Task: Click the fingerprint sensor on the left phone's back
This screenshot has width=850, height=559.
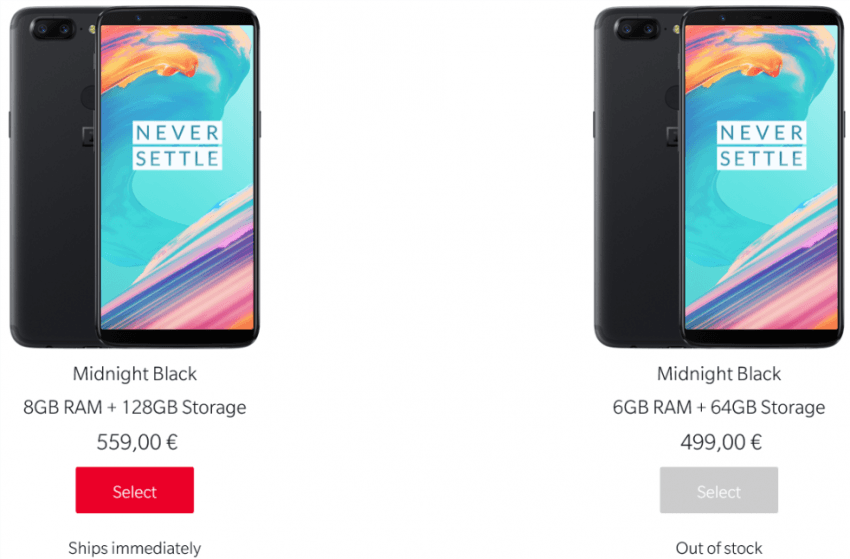Action: pos(88,98)
